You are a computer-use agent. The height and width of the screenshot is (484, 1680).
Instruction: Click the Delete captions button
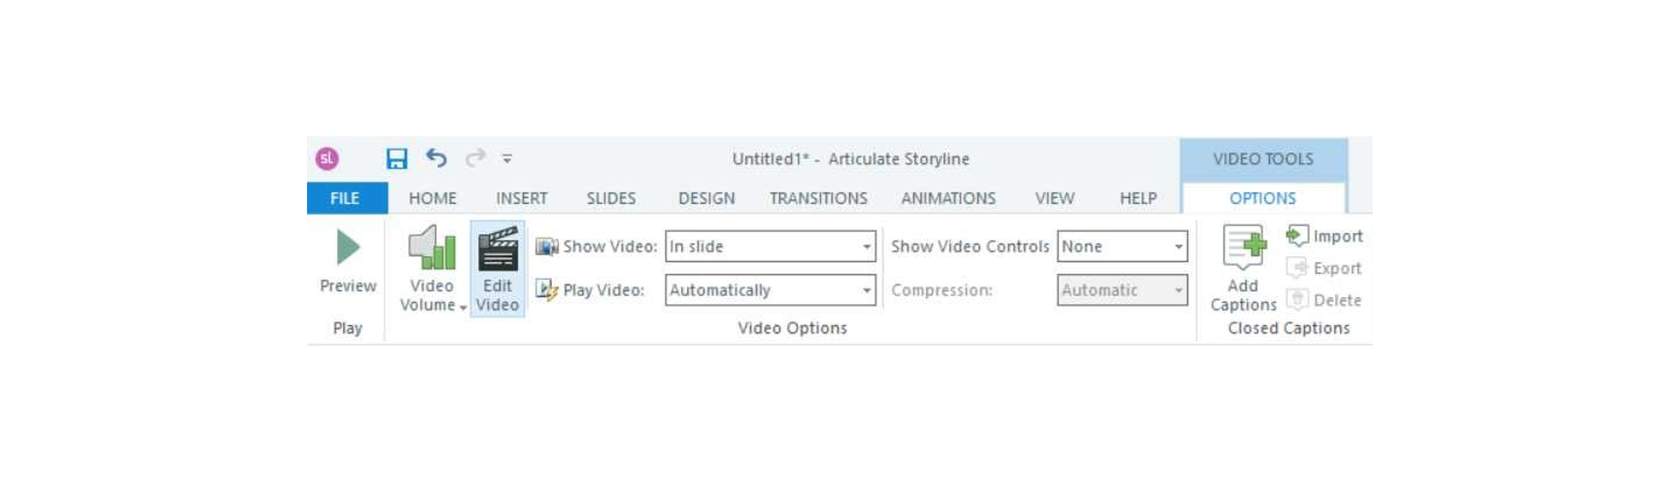point(1324,300)
